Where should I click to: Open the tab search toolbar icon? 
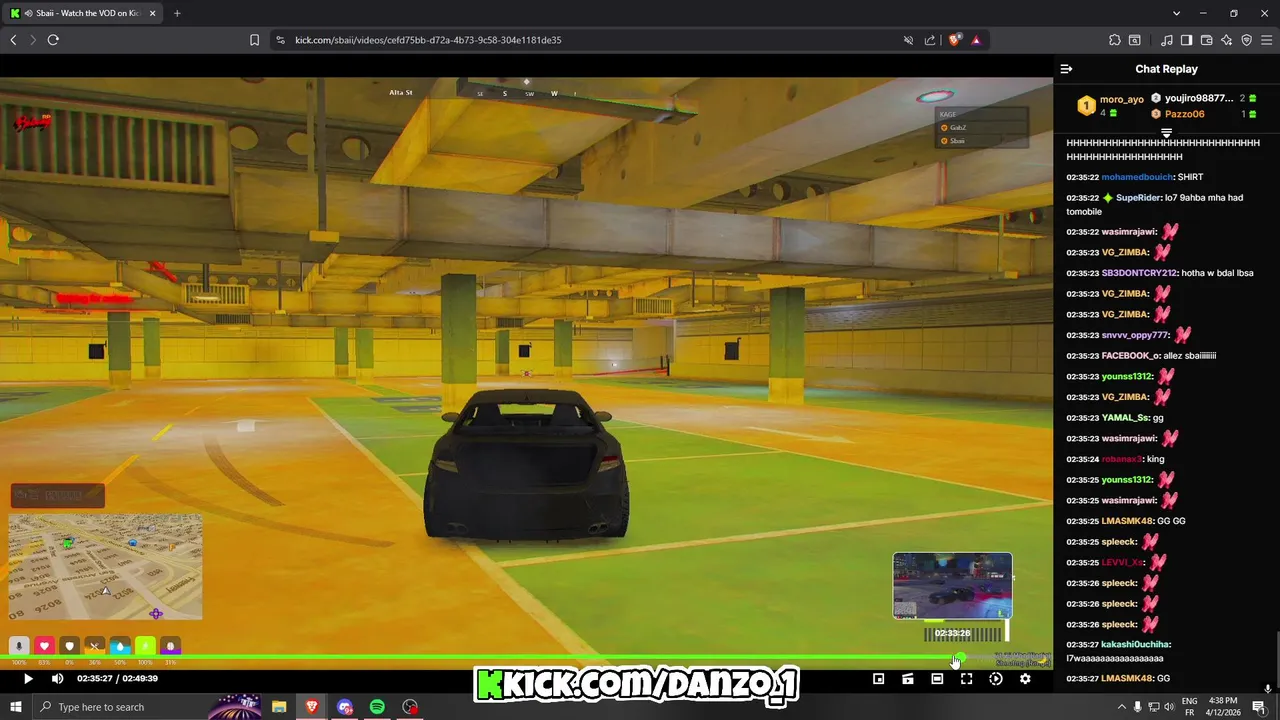pos(1135,40)
